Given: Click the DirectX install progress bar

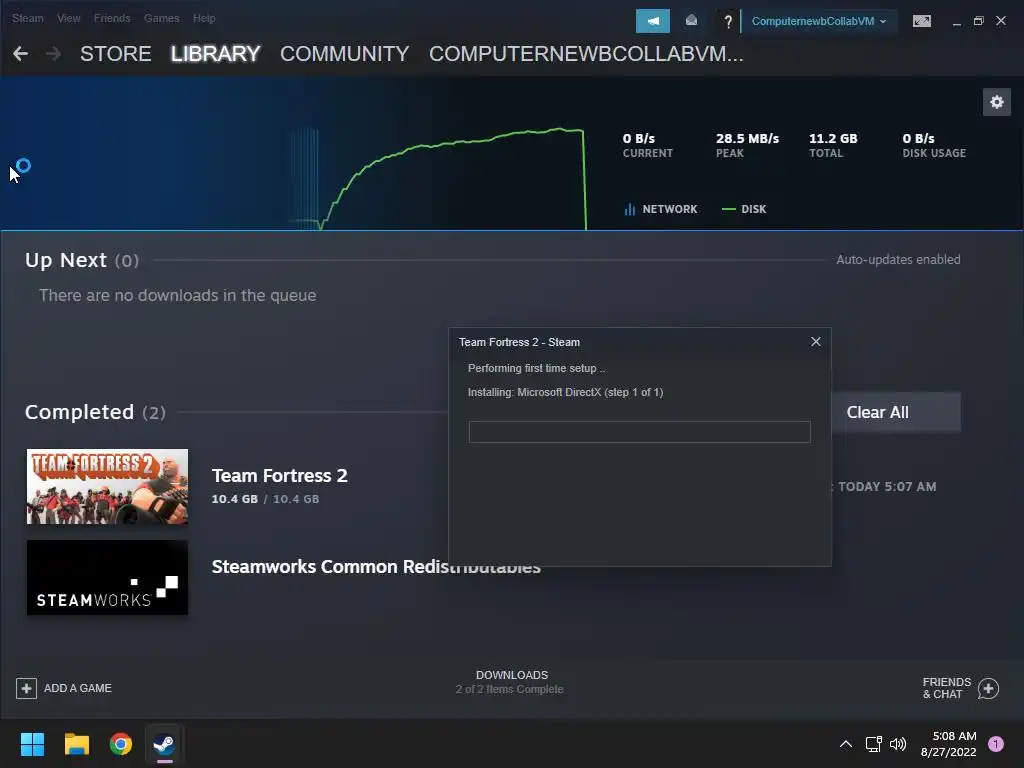Looking at the screenshot, I should tap(639, 432).
